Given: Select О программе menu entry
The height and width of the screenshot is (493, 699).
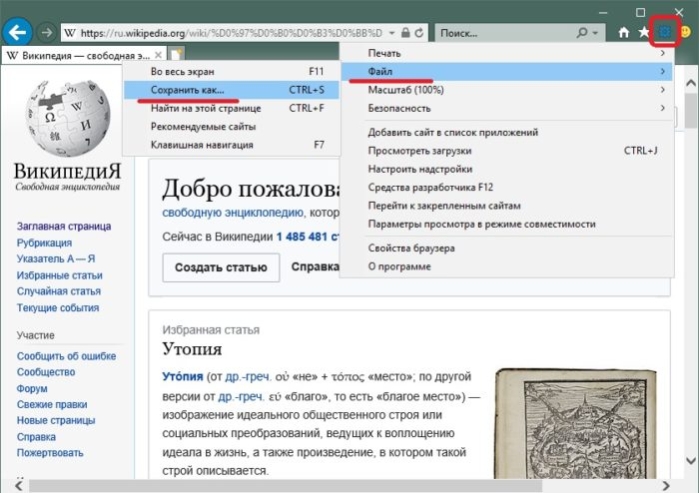Looking at the screenshot, I should click(507, 267).
